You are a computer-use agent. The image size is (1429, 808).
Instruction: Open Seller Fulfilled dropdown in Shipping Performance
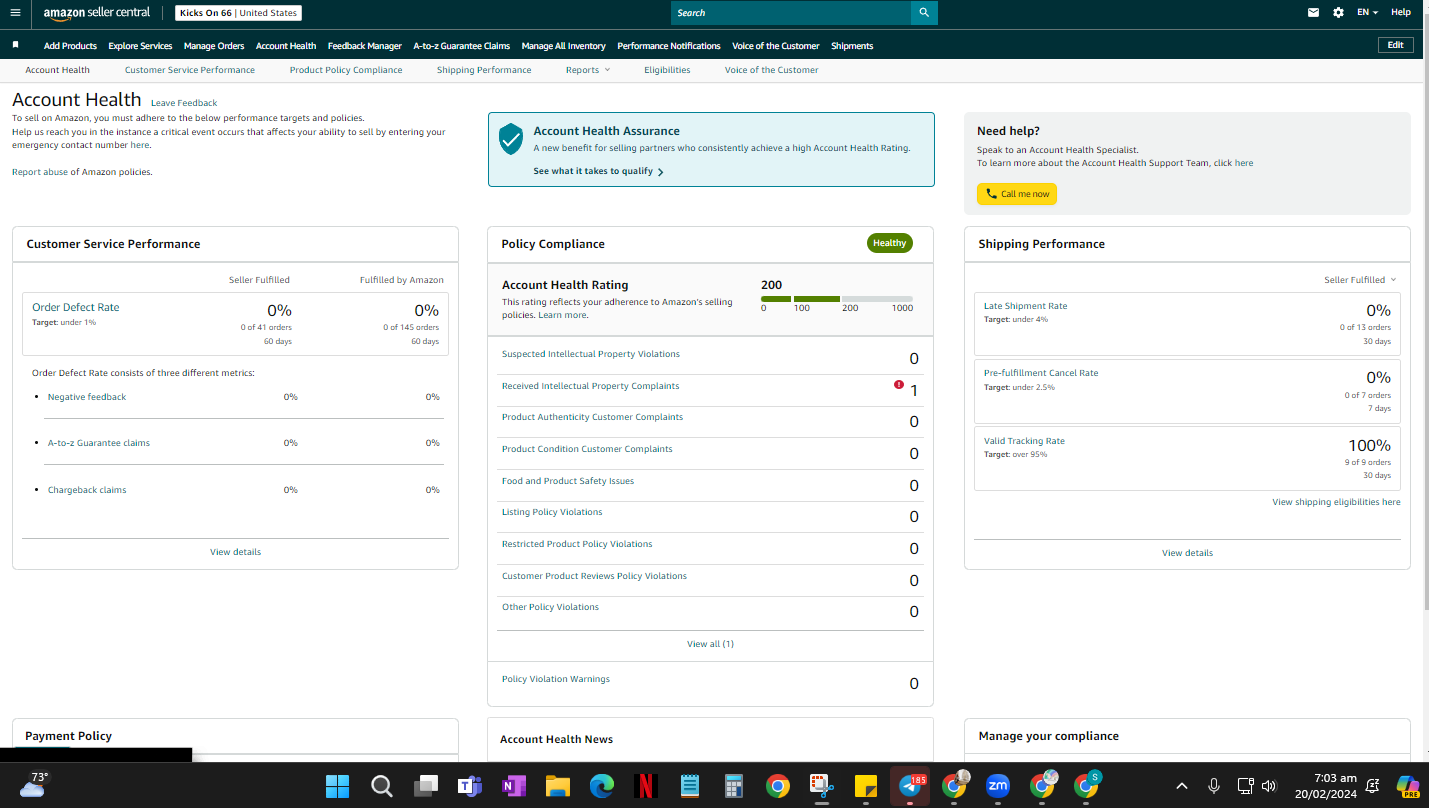pyautogui.click(x=1360, y=280)
